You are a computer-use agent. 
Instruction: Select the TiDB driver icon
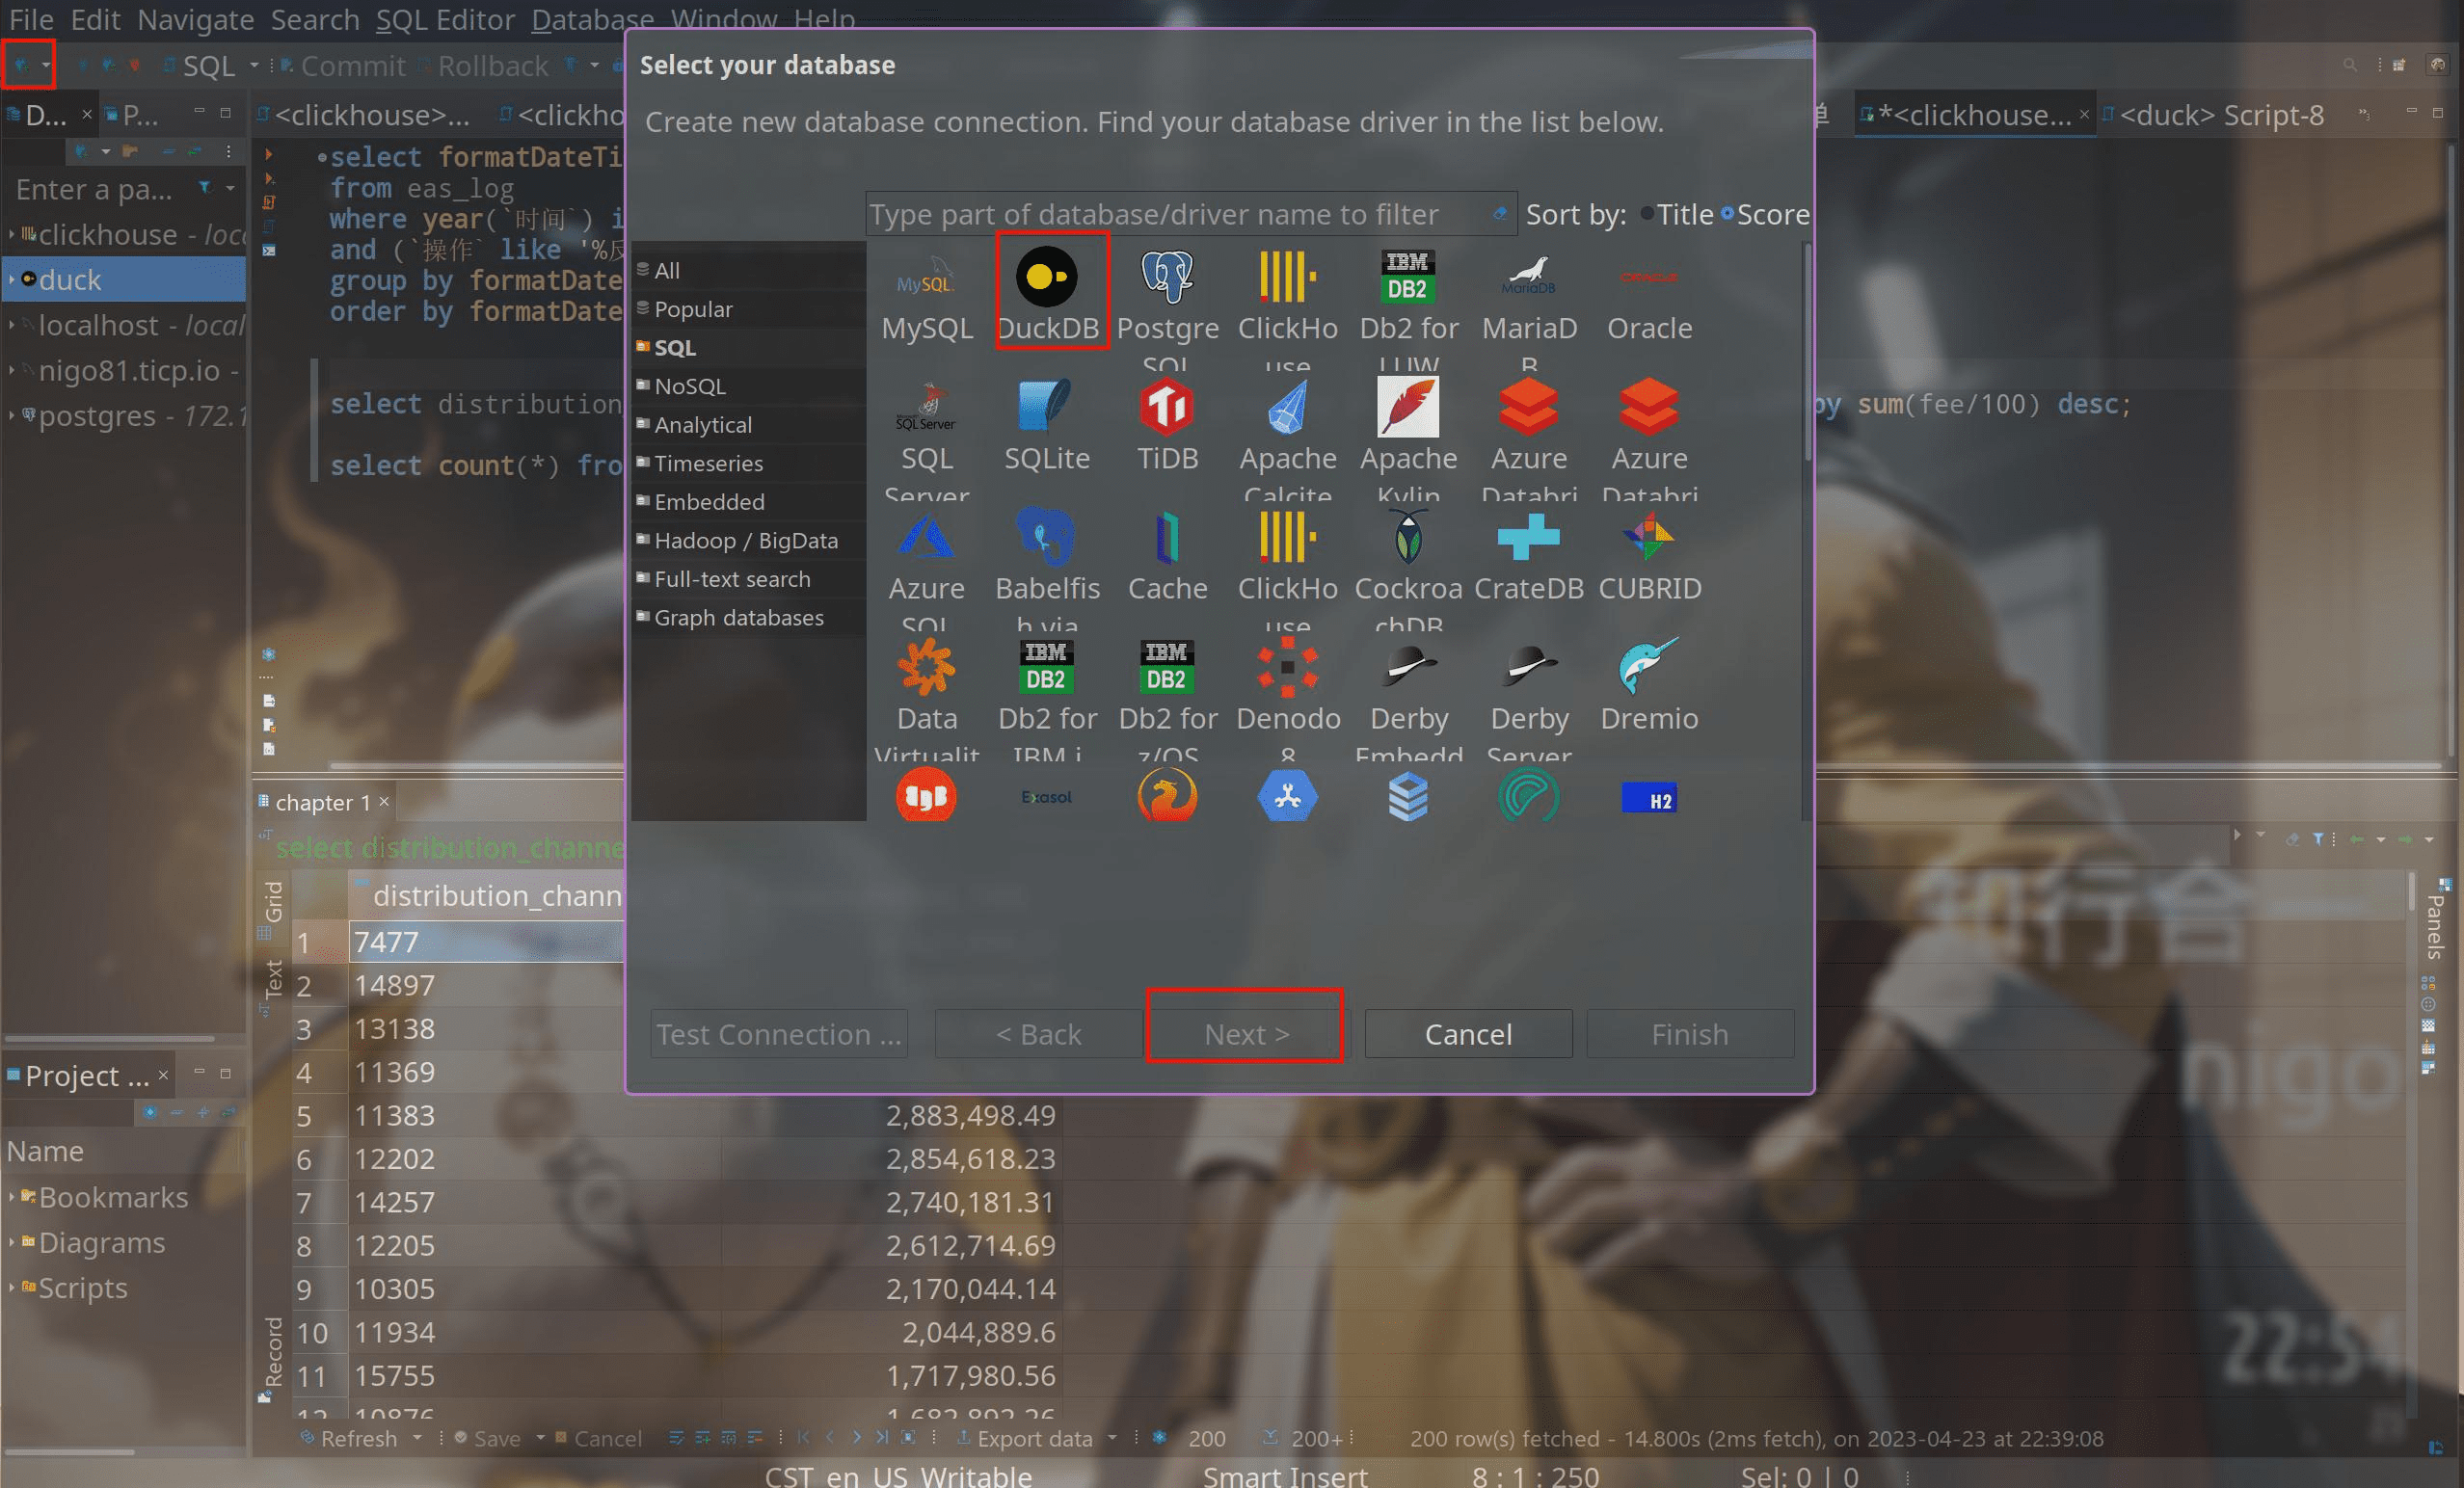1167,406
